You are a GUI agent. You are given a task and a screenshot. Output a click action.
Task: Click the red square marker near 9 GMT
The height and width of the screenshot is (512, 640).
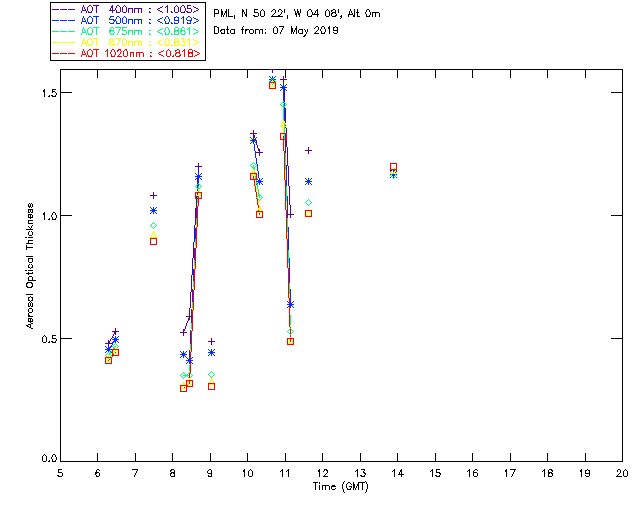(x=211, y=386)
